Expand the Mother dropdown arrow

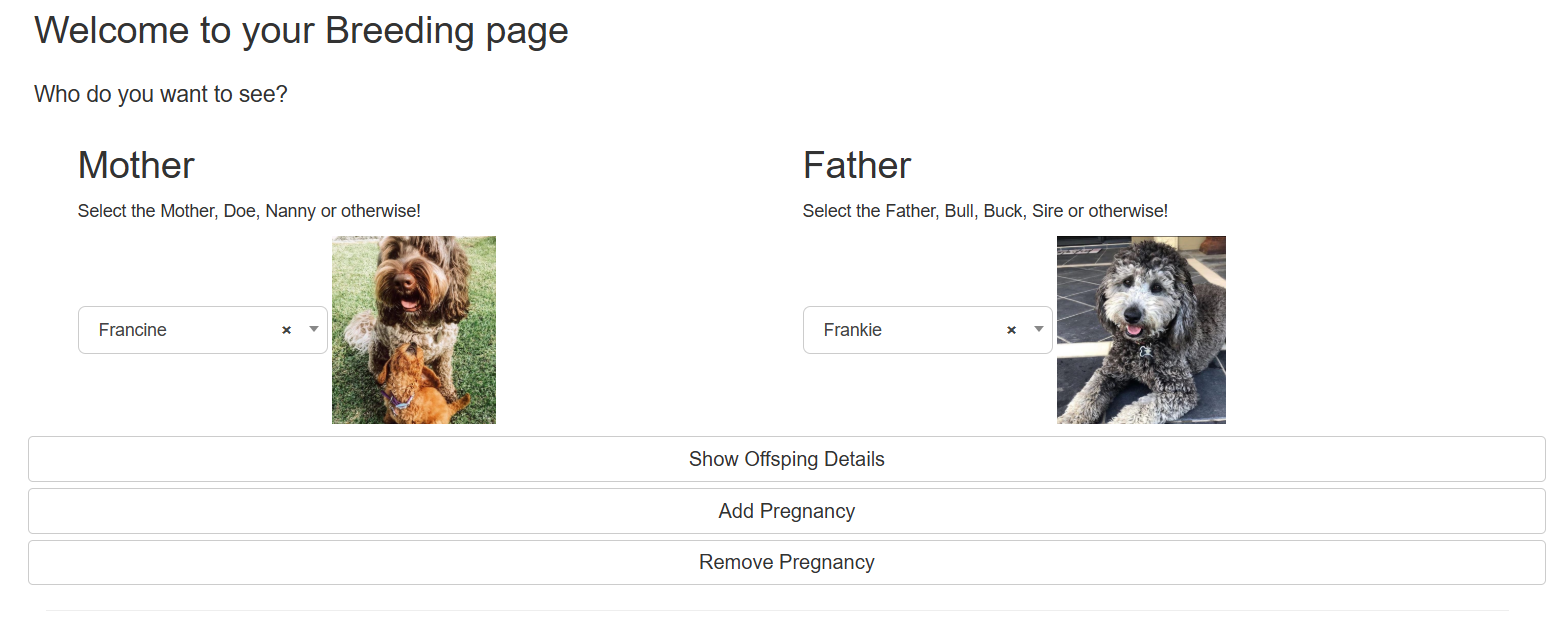[314, 329]
